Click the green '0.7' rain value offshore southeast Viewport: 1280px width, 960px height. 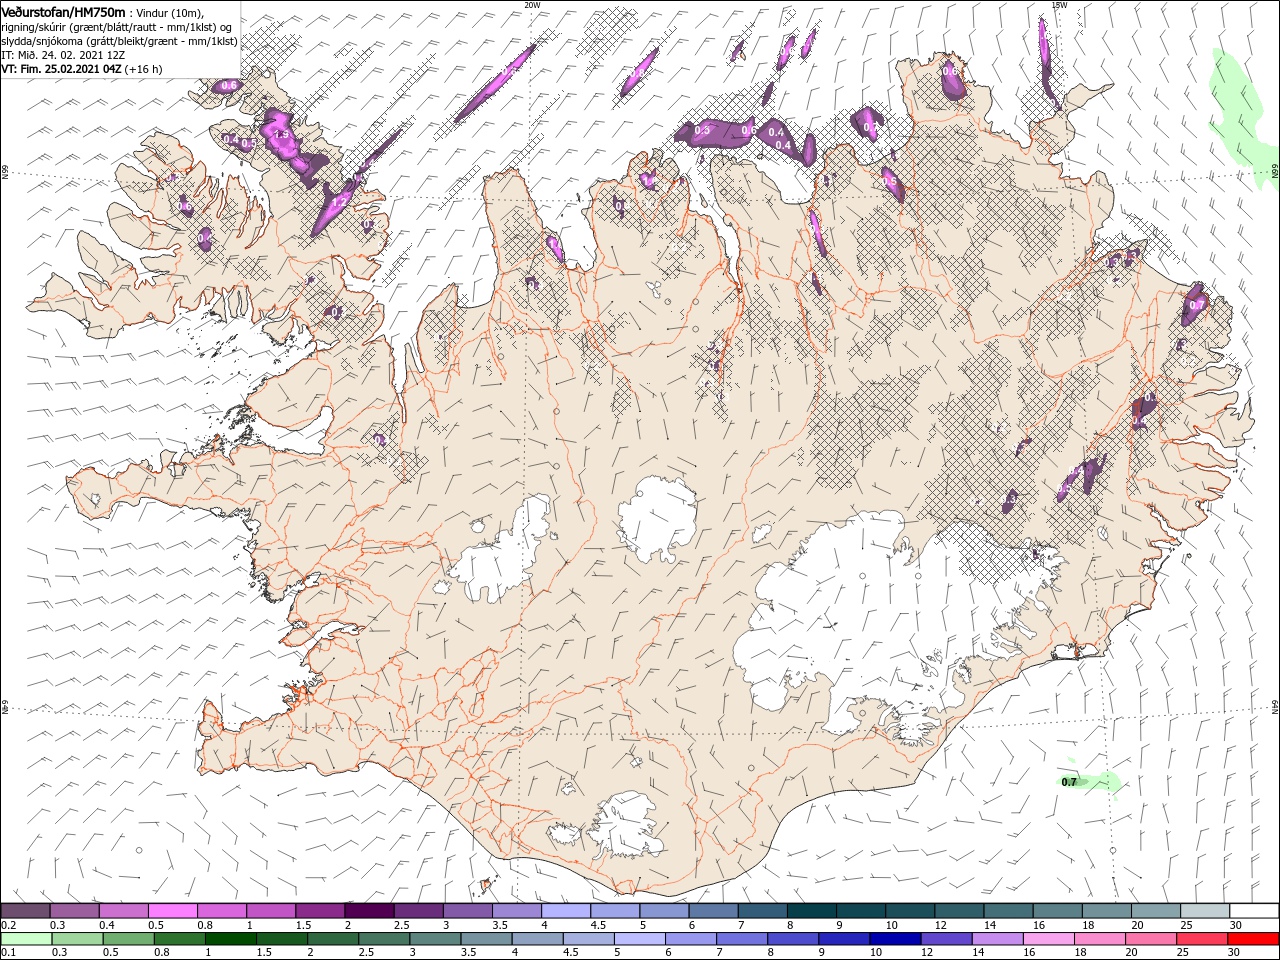click(1069, 782)
